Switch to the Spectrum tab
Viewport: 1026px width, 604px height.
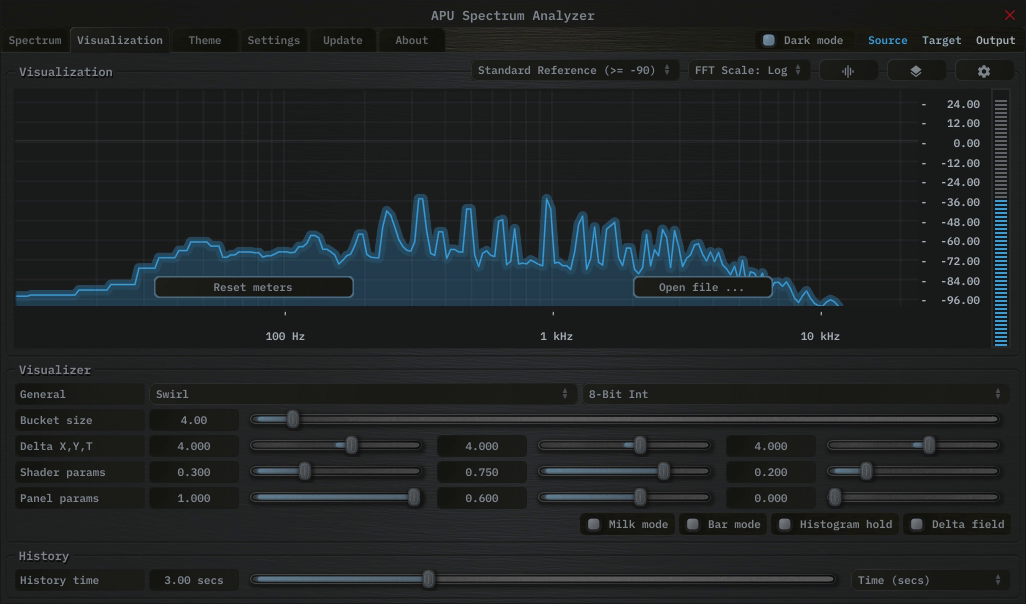pyautogui.click(x=35, y=41)
